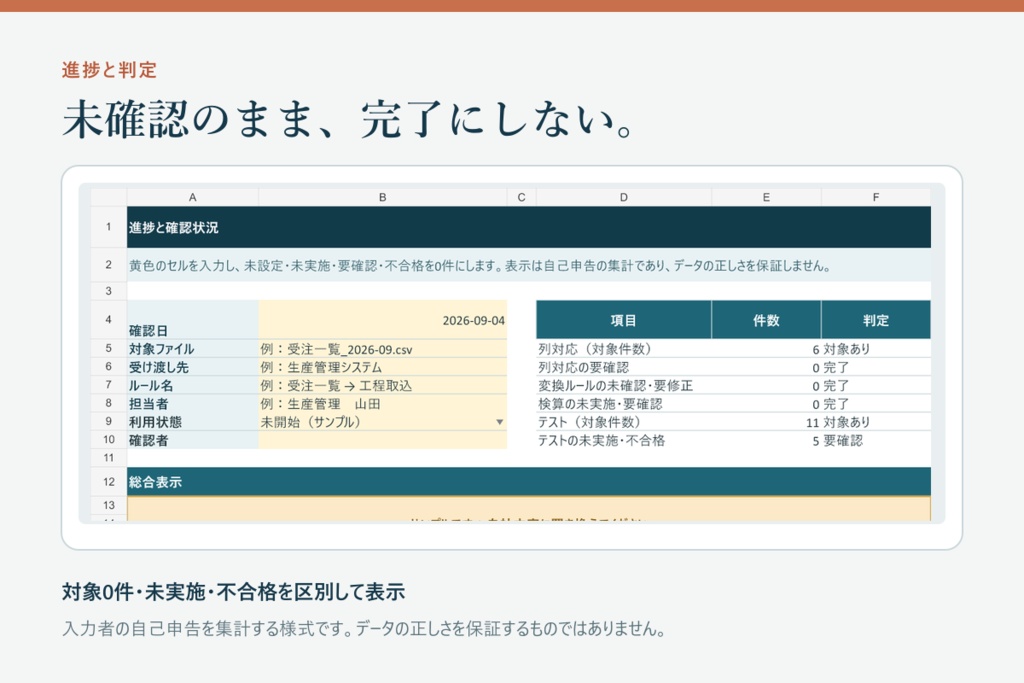Image resolution: width=1024 pixels, height=683 pixels.
Task: Click the 進捗と判定 section label
Action: tap(109, 69)
